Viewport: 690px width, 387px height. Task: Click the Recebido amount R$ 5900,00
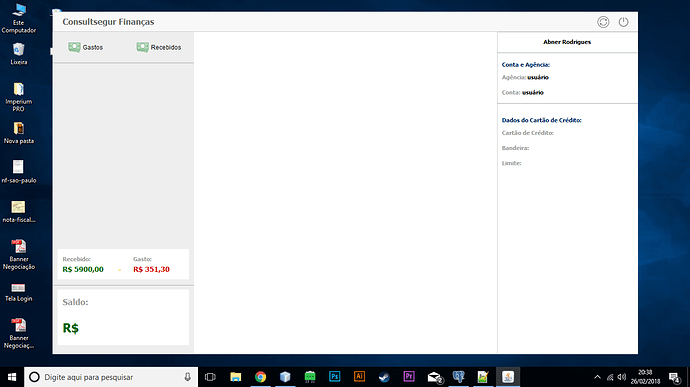tap(83, 269)
